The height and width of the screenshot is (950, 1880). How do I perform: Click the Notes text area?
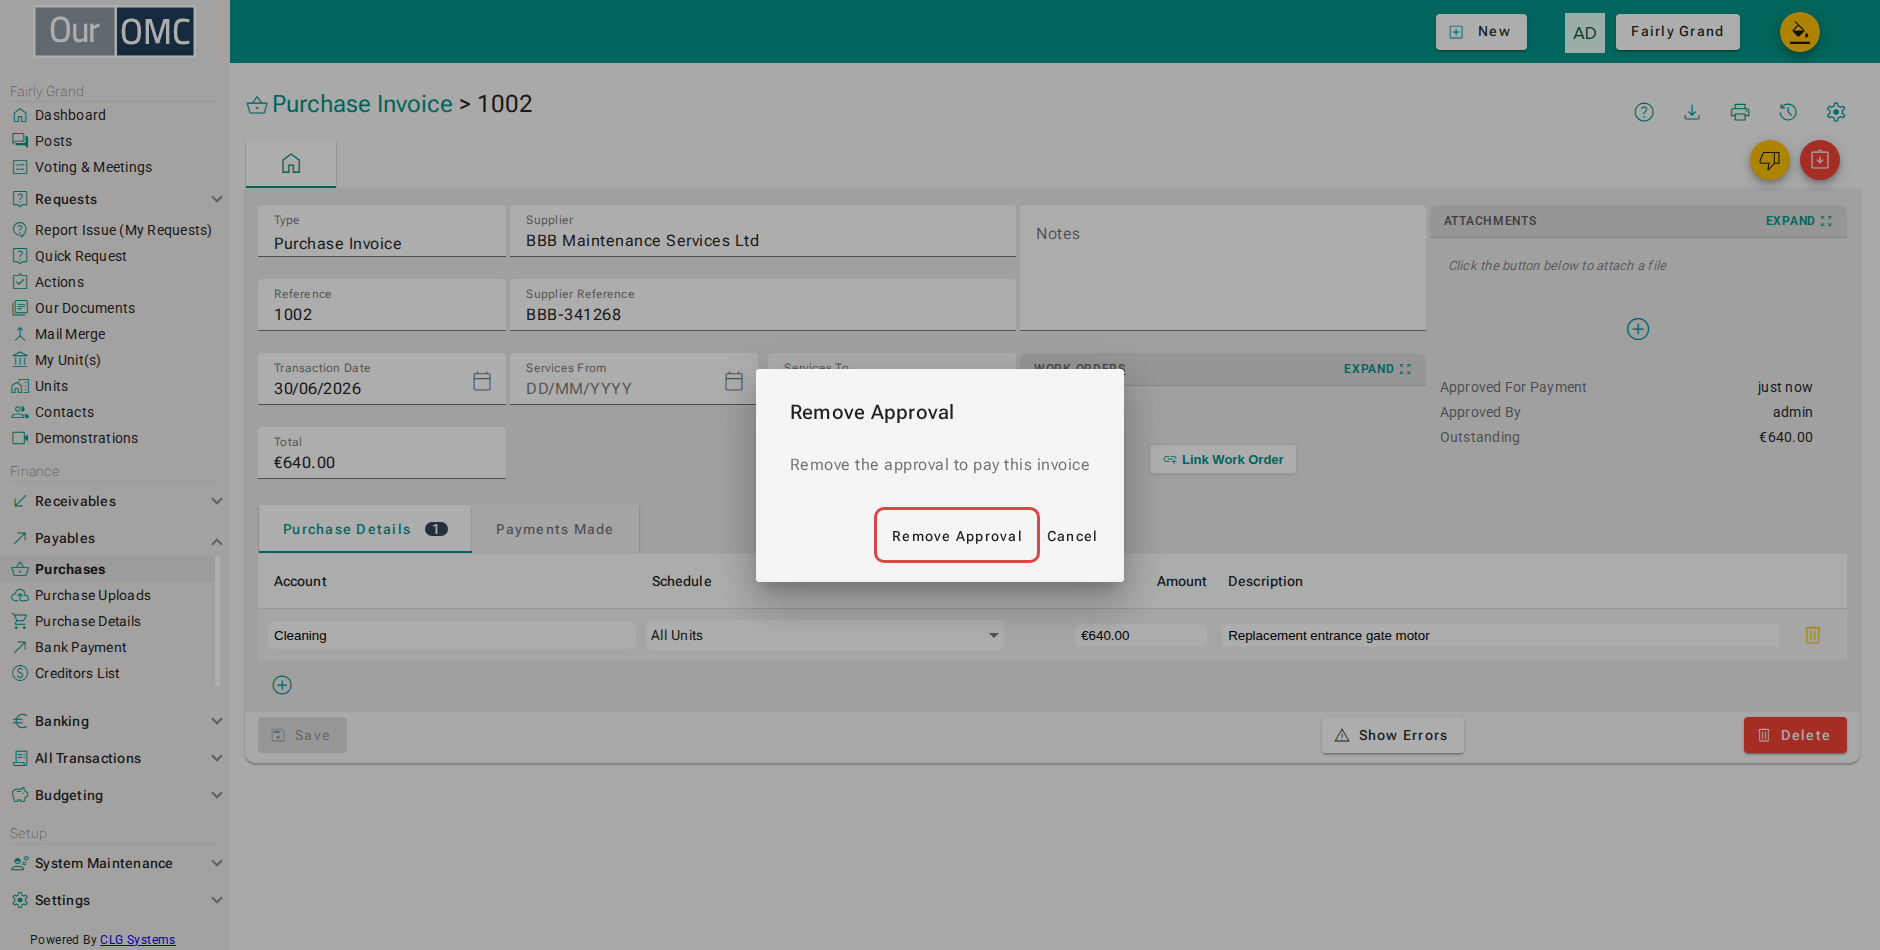(1222, 268)
